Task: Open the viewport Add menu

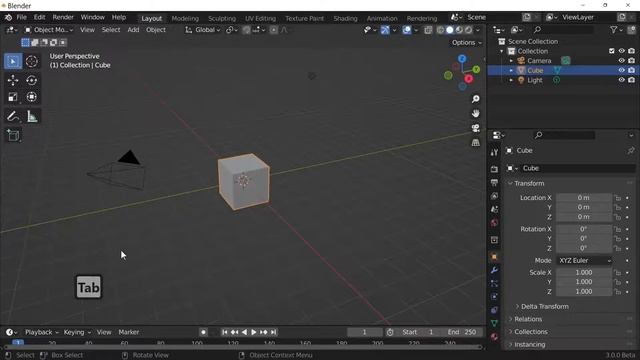Action: [133, 30]
